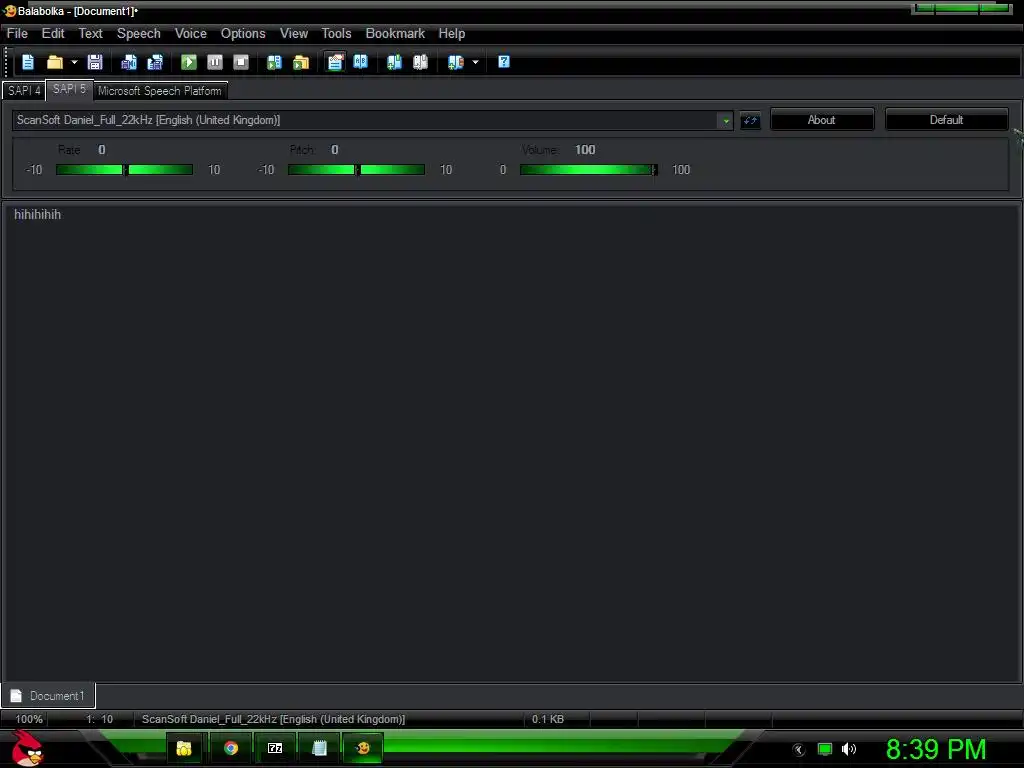Click the About button

[x=822, y=120]
